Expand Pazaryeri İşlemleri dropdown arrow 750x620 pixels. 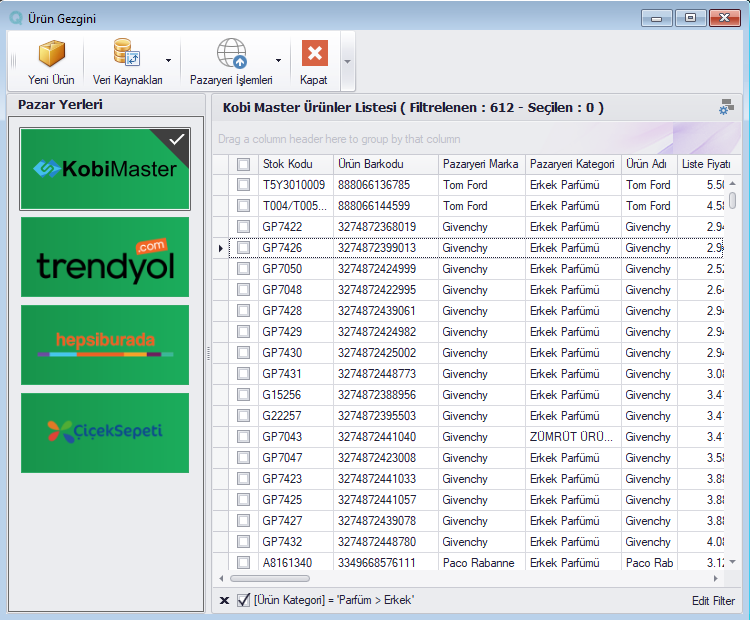[278, 60]
